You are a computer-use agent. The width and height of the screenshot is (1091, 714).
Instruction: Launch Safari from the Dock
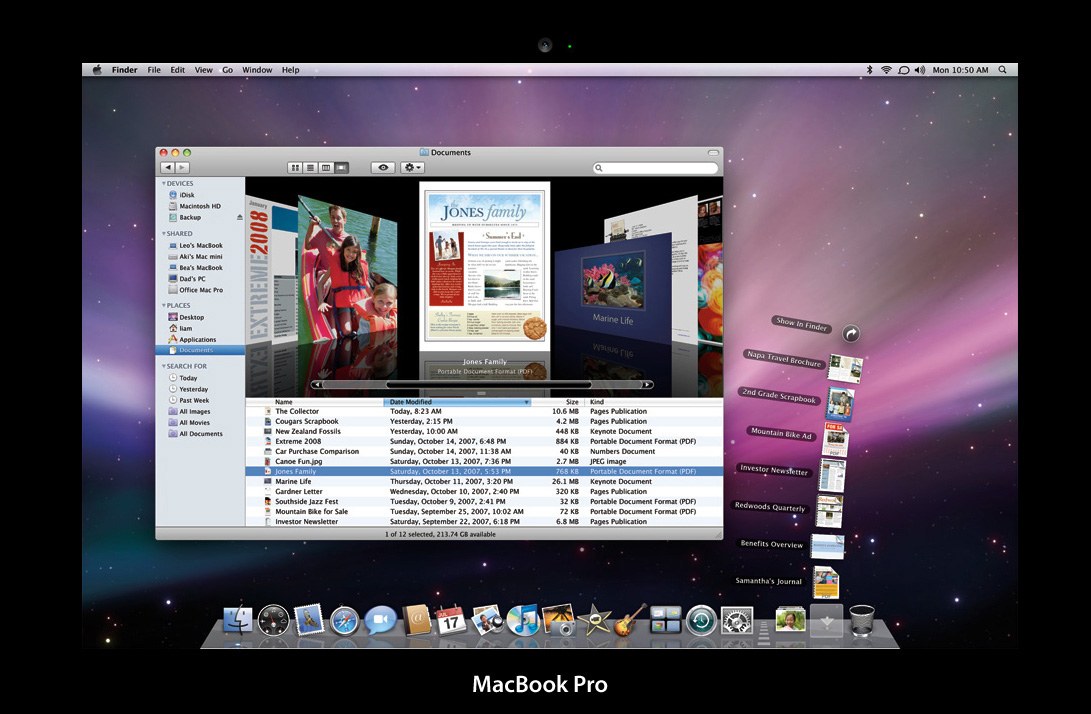[x=344, y=620]
